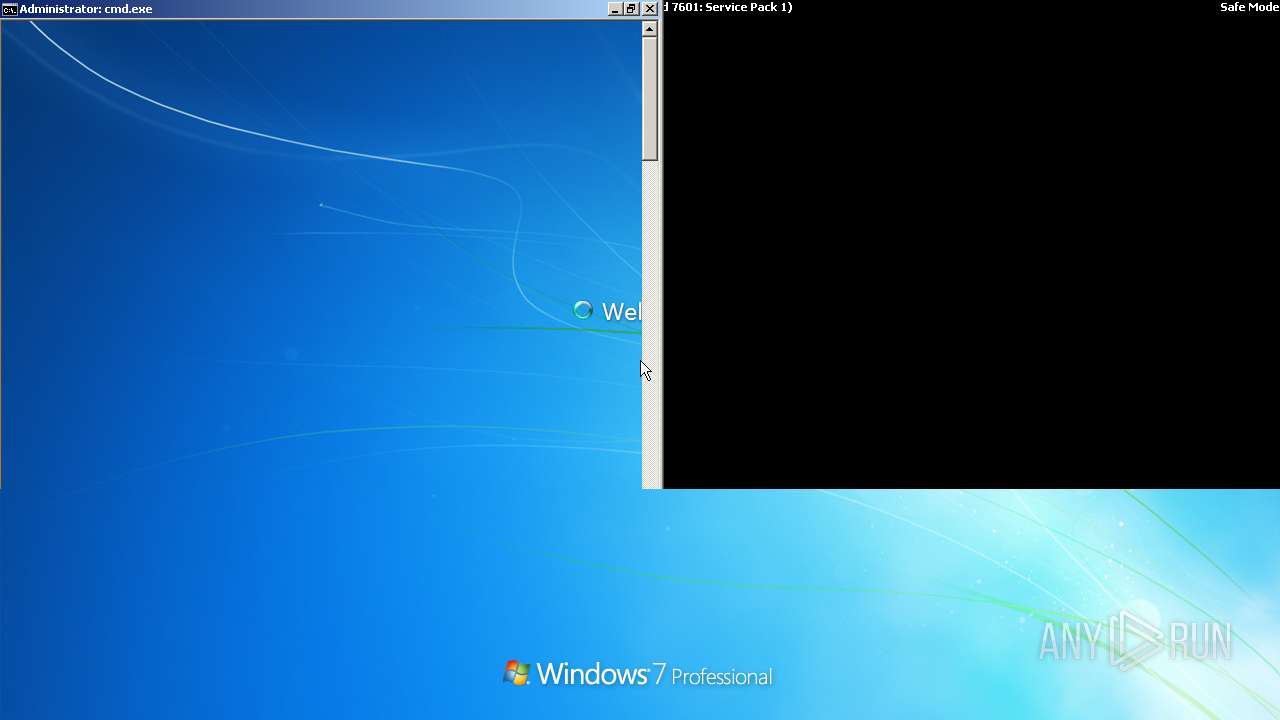The width and height of the screenshot is (1280, 720).
Task: Click the Safe Mode label top right
Action: [x=1249, y=7]
